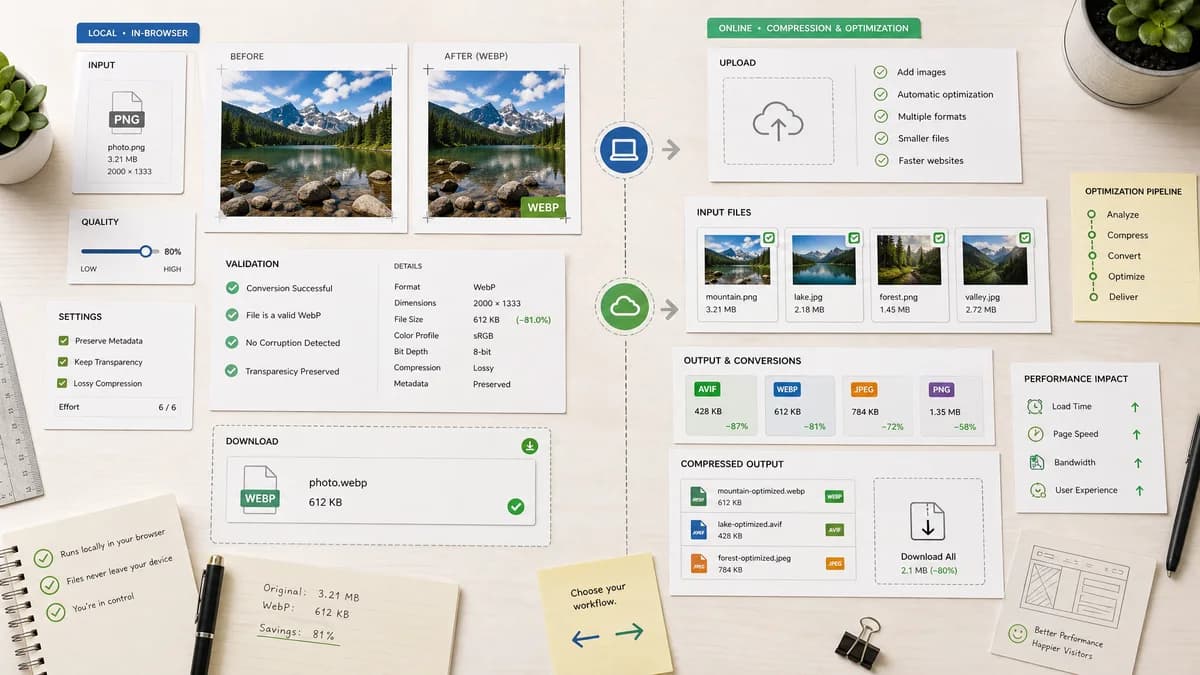Click the PNG file icon in Input card

tap(127, 114)
